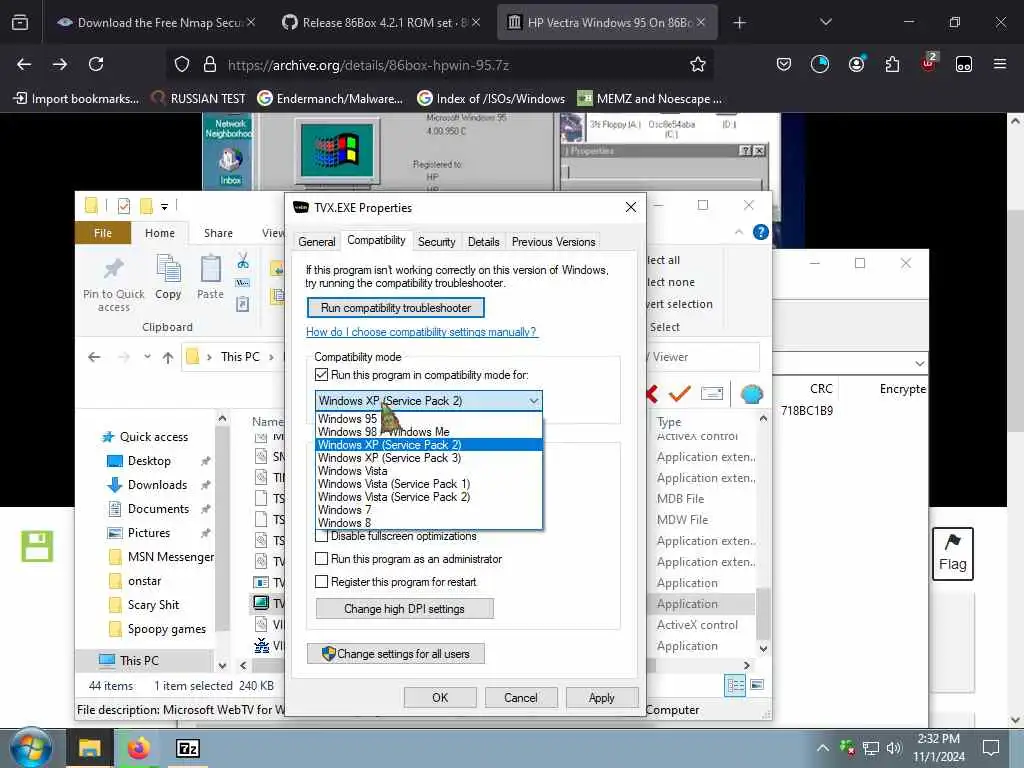Close the TVX.EXE Properties dialog

(x=630, y=207)
